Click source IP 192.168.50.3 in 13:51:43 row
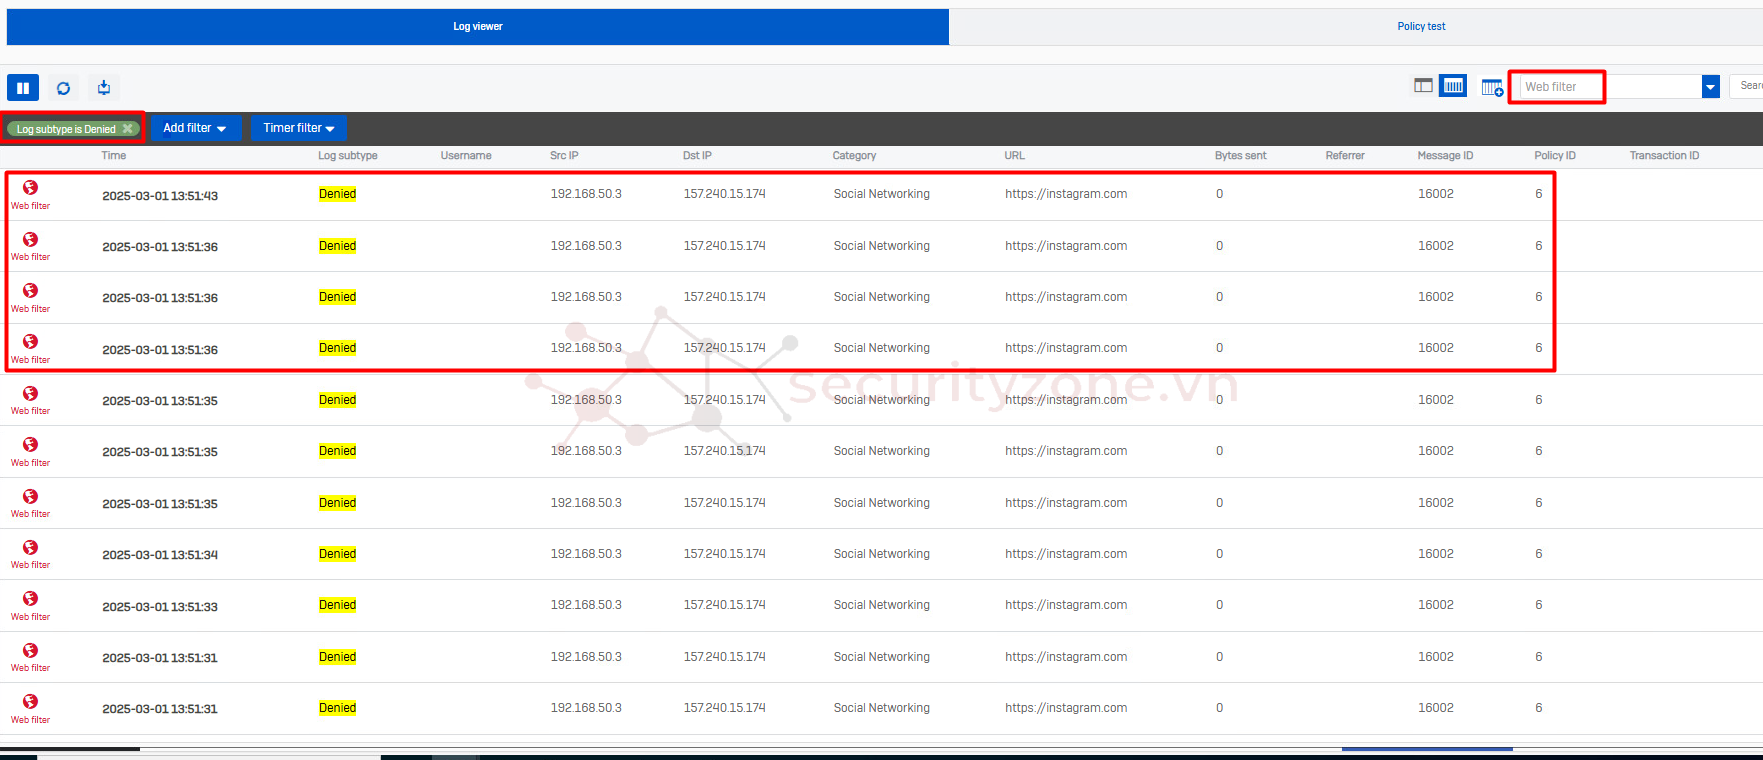 pos(586,194)
